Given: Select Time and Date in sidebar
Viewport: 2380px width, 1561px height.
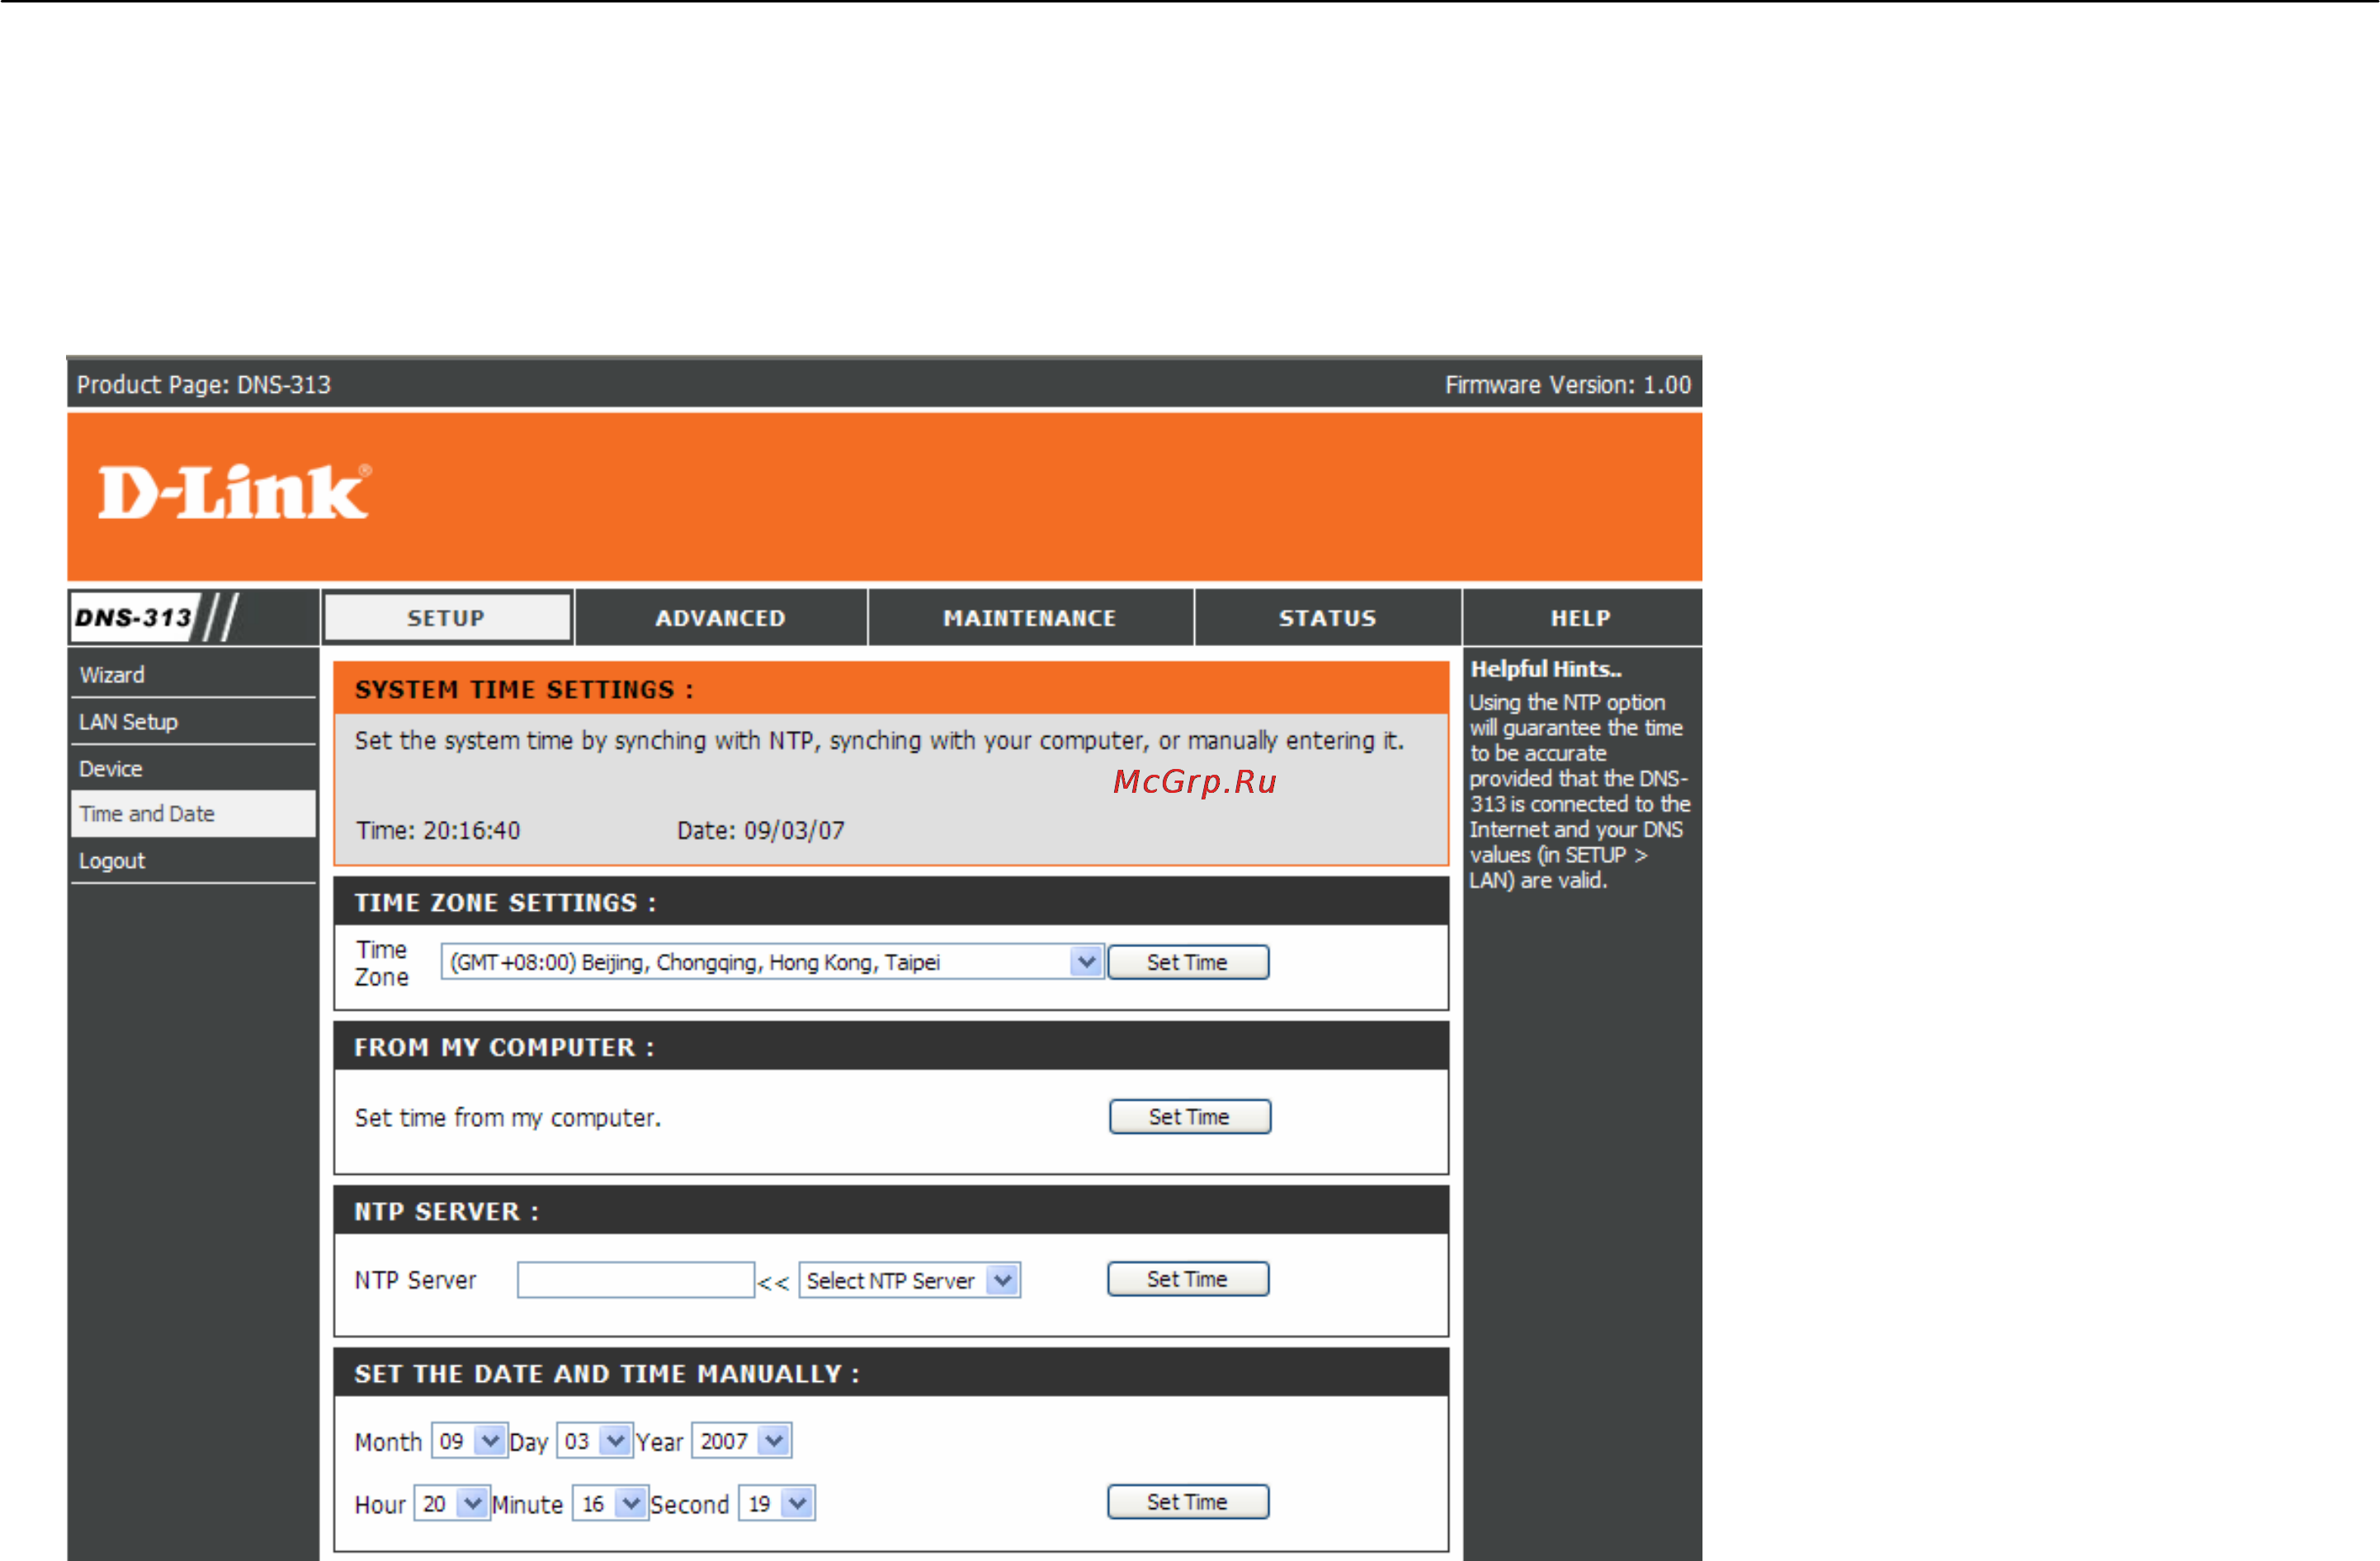Looking at the screenshot, I should [193, 814].
